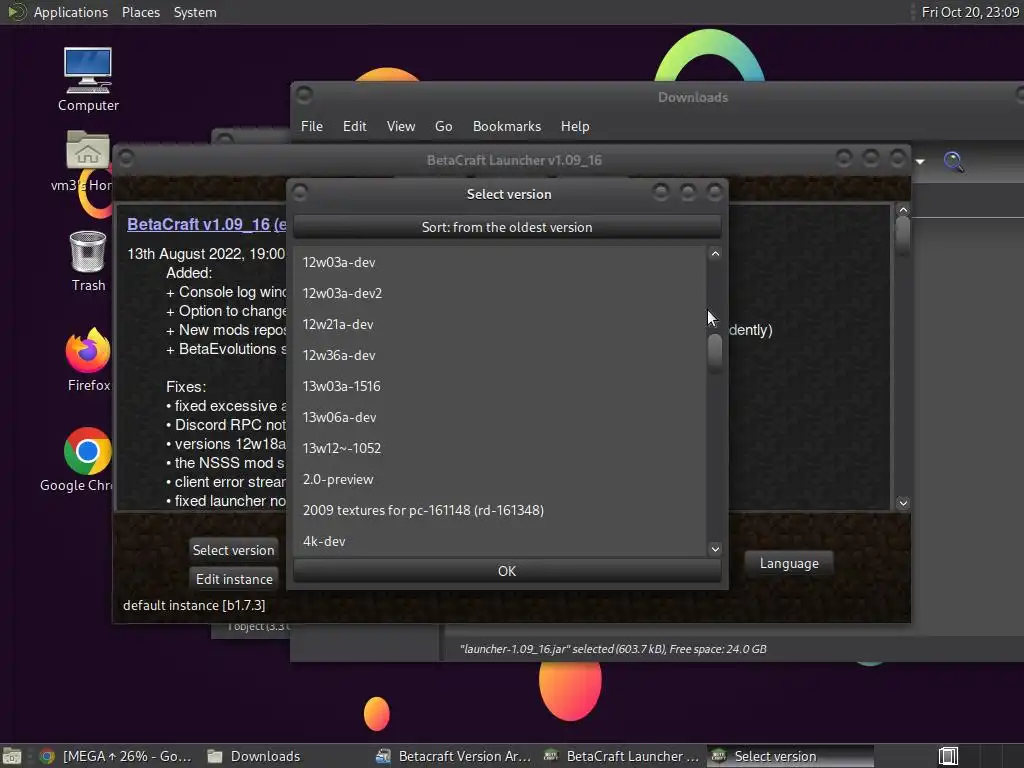
Task: Switch to BetaCraft Launcher taskbar entry
Action: (x=622, y=756)
